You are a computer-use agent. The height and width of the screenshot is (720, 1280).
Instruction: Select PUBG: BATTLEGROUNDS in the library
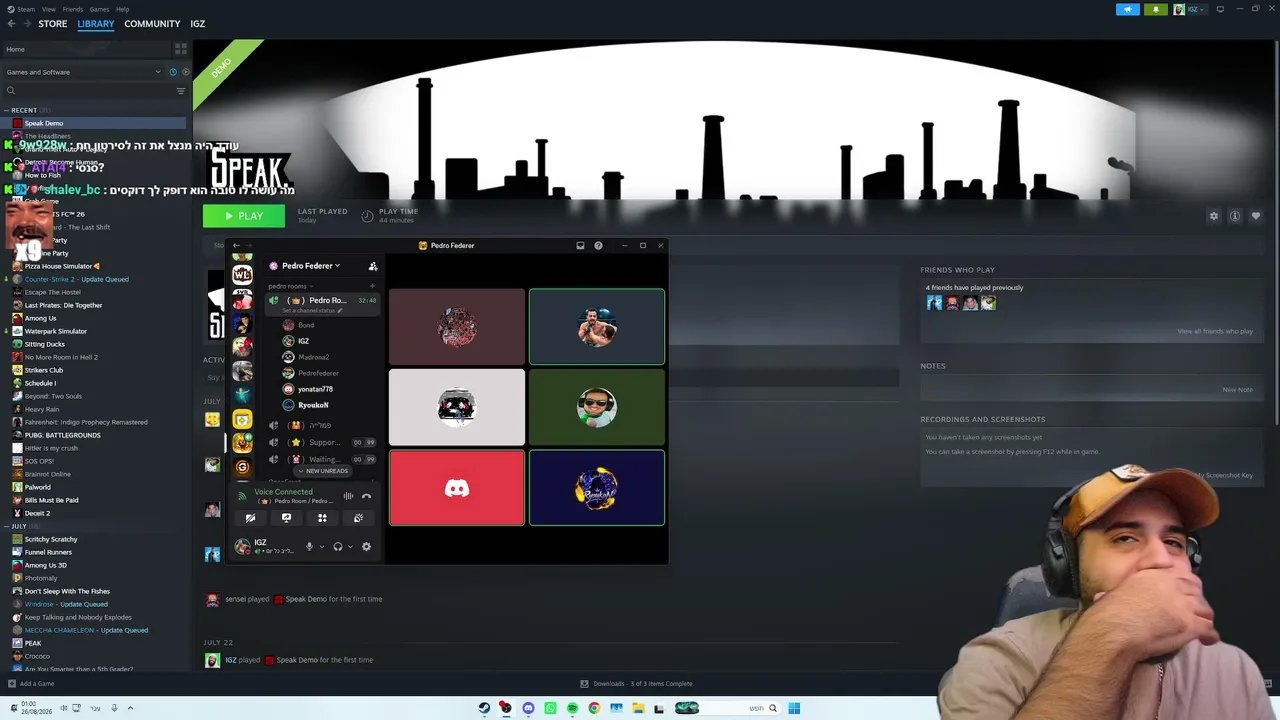[x=94, y=435]
